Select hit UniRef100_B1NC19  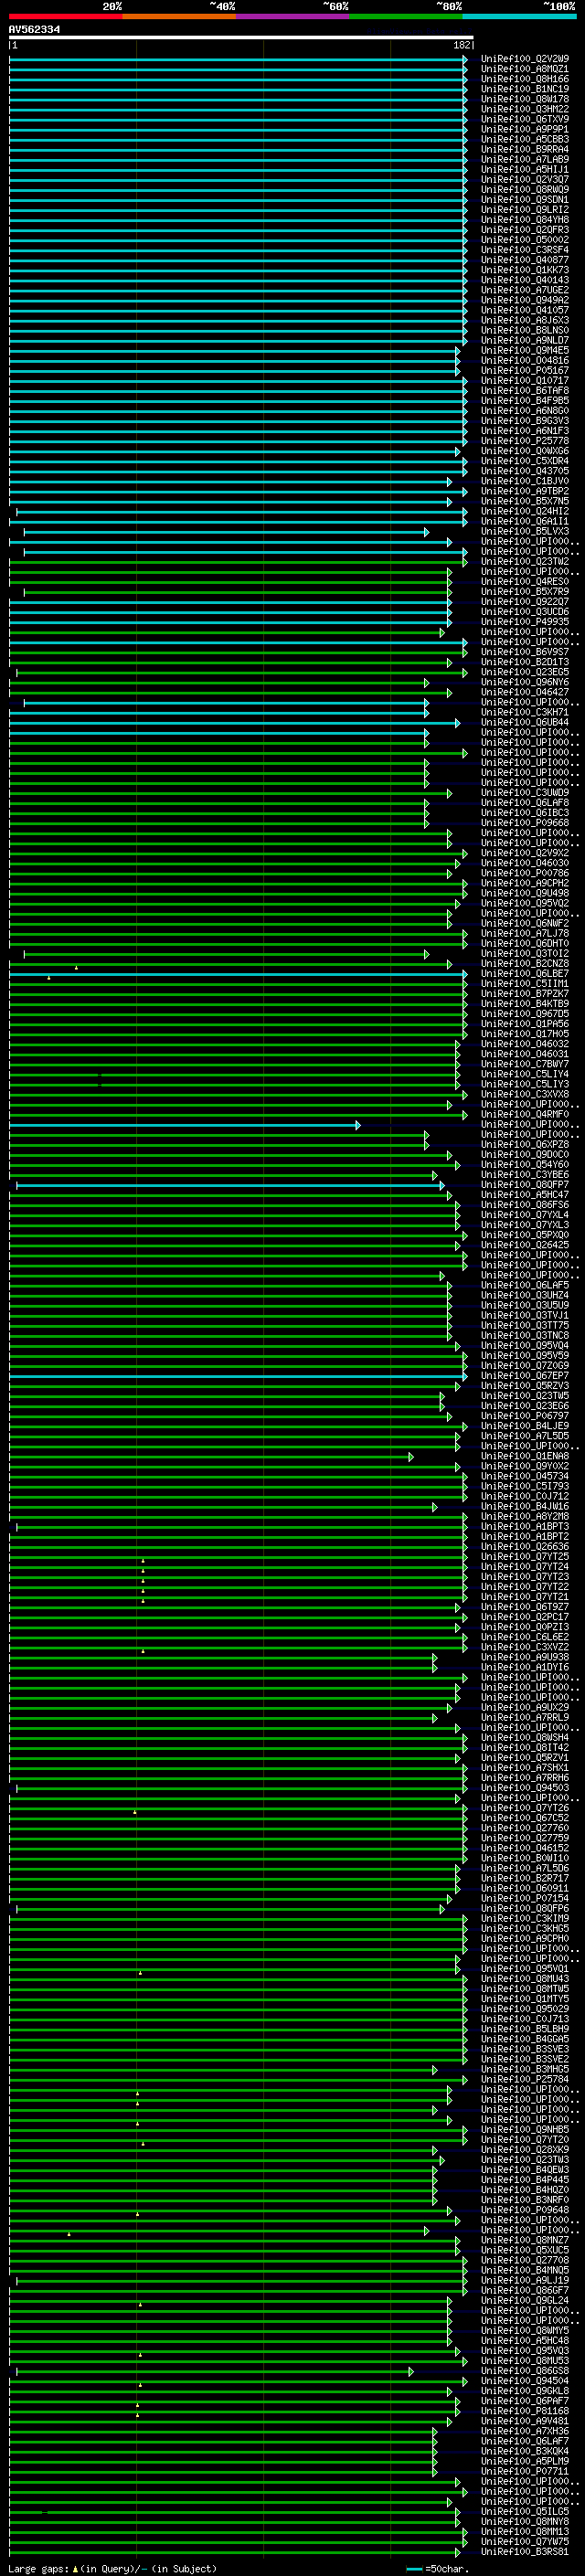524,89
